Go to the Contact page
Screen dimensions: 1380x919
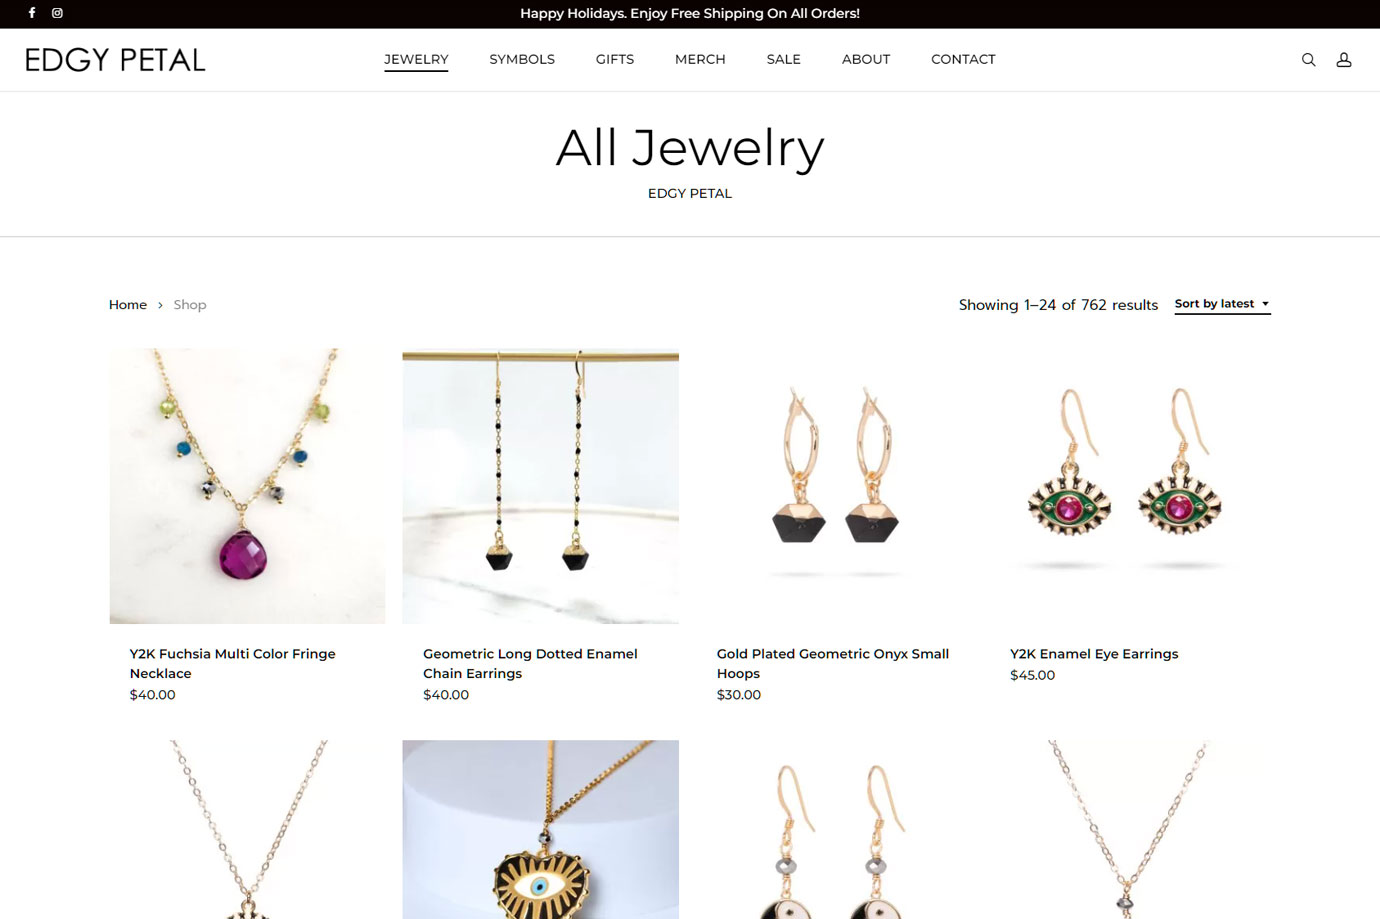click(x=963, y=60)
